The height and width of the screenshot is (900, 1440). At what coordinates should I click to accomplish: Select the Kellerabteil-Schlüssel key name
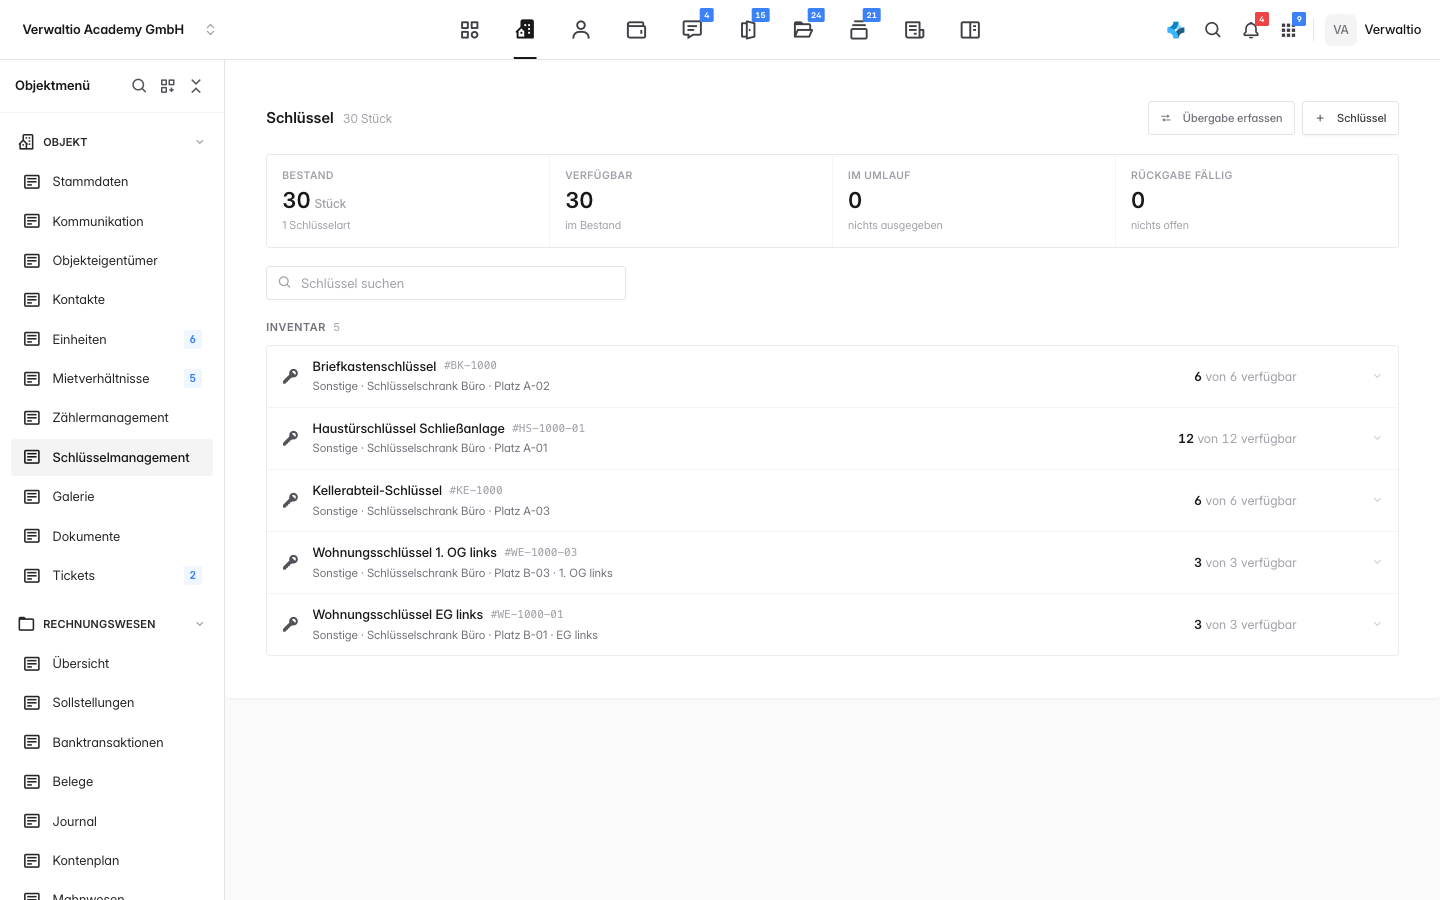click(x=377, y=491)
